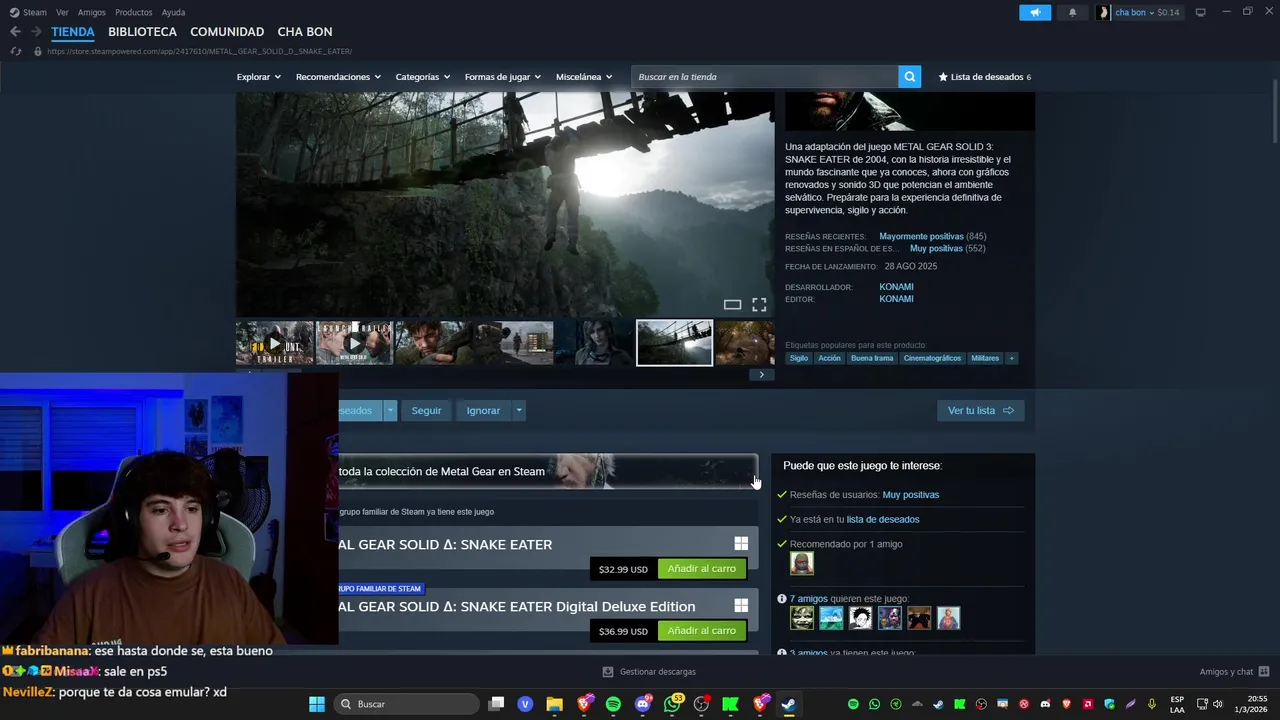Screen dimensions: 1280x720
Task: Click Windows taskbar Buscar box
Action: (x=408, y=704)
